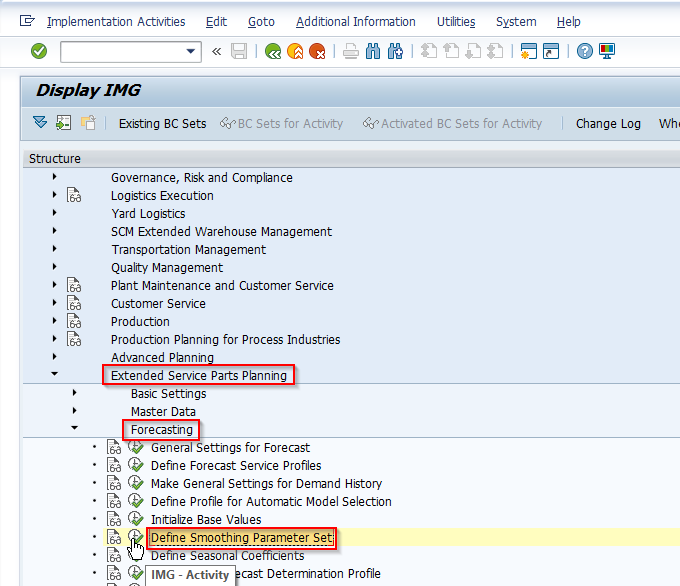Click the Generate Shortcut icon

551,52
